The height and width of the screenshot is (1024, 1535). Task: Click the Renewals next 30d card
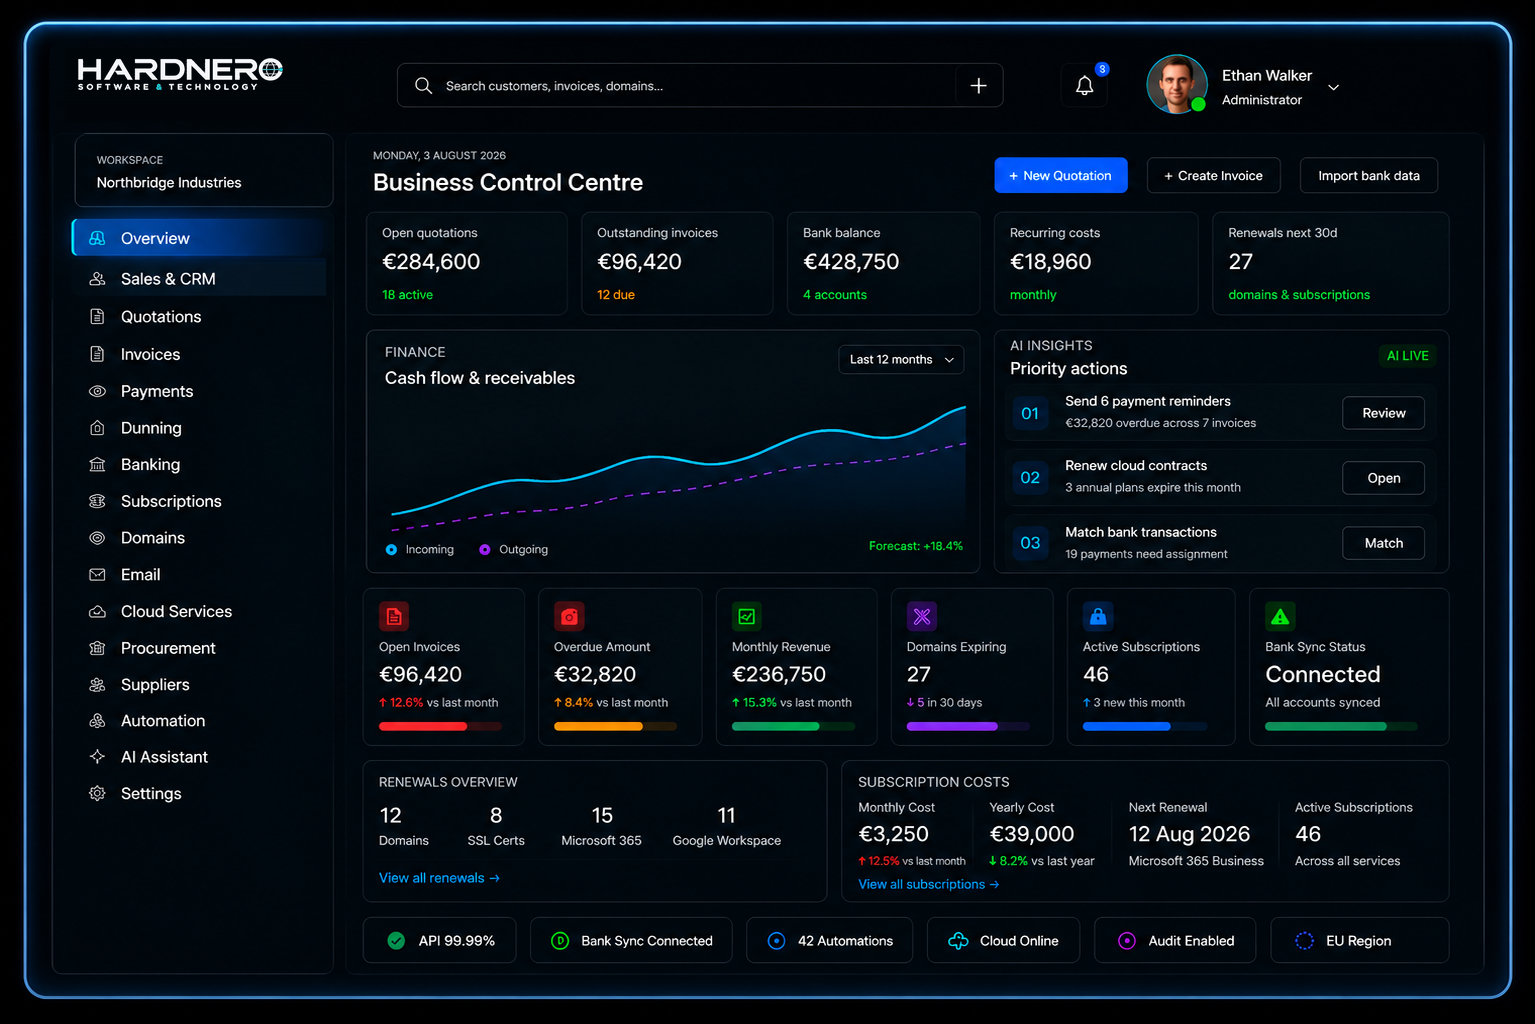(x=1330, y=264)
